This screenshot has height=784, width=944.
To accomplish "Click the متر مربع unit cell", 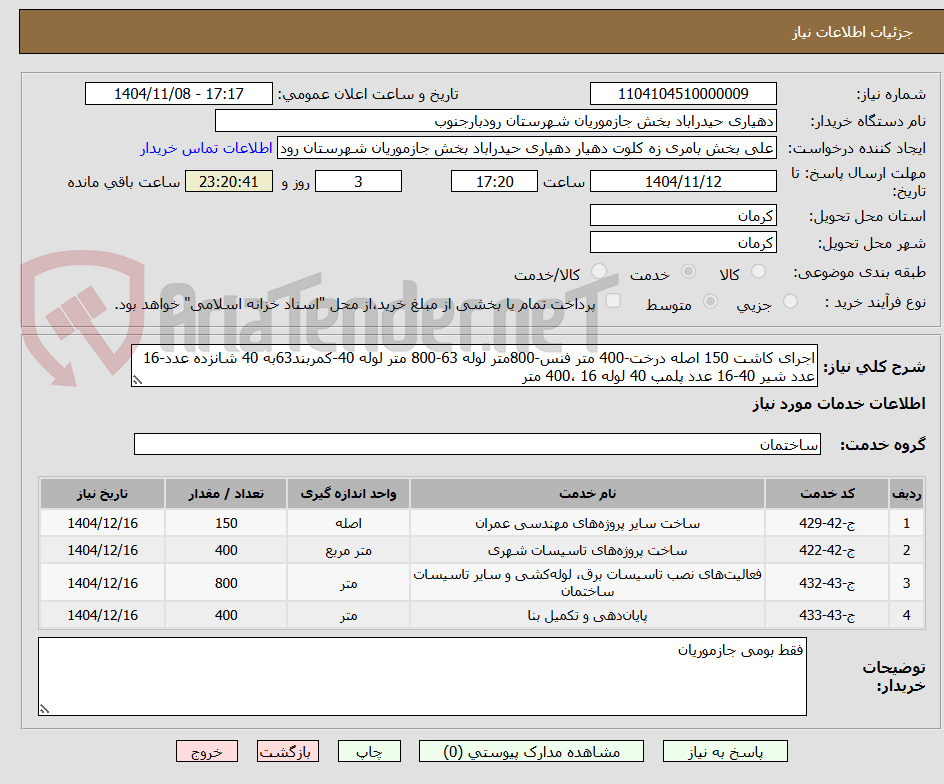I will coord(348,550).
